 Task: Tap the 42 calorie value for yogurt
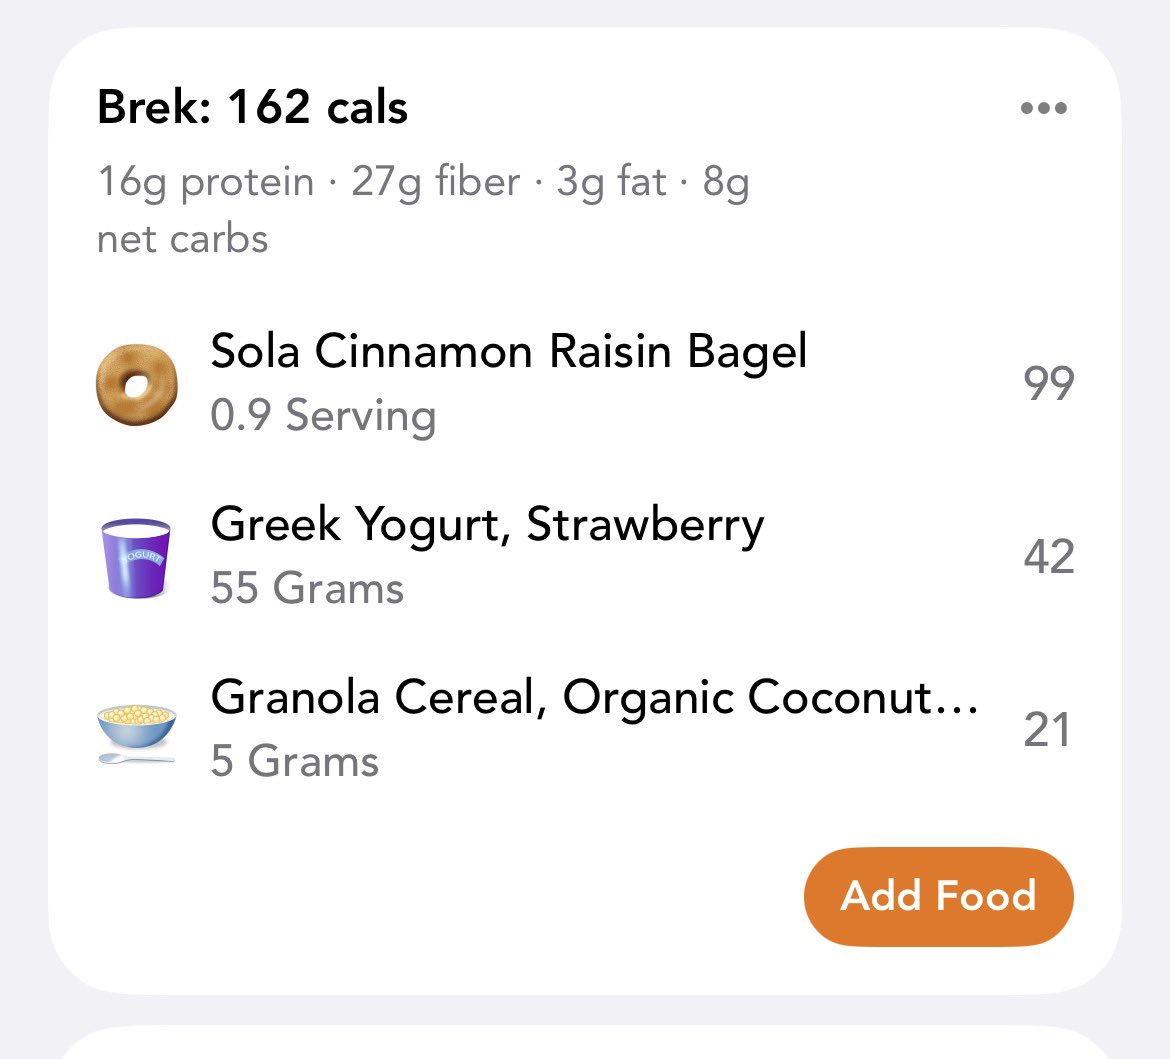(1048, 557)
